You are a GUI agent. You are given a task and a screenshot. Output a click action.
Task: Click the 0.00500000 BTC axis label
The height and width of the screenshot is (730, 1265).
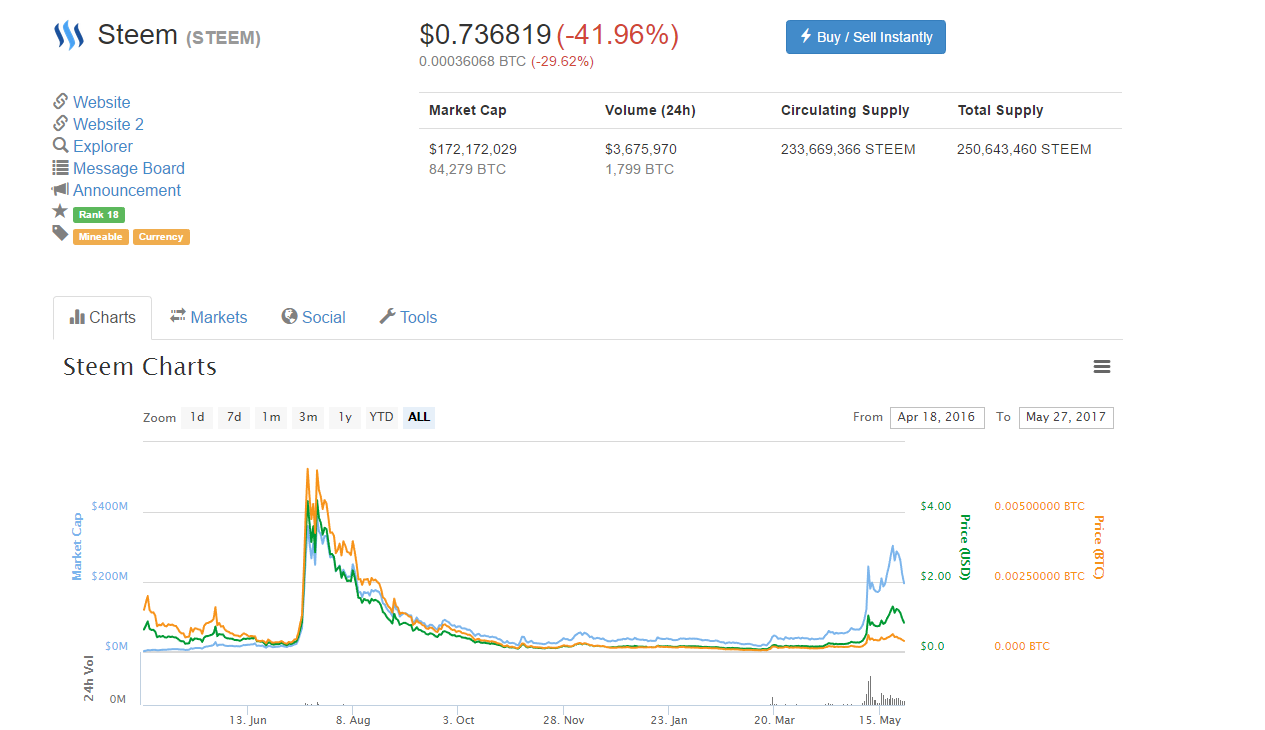(x=1039, y=506)
